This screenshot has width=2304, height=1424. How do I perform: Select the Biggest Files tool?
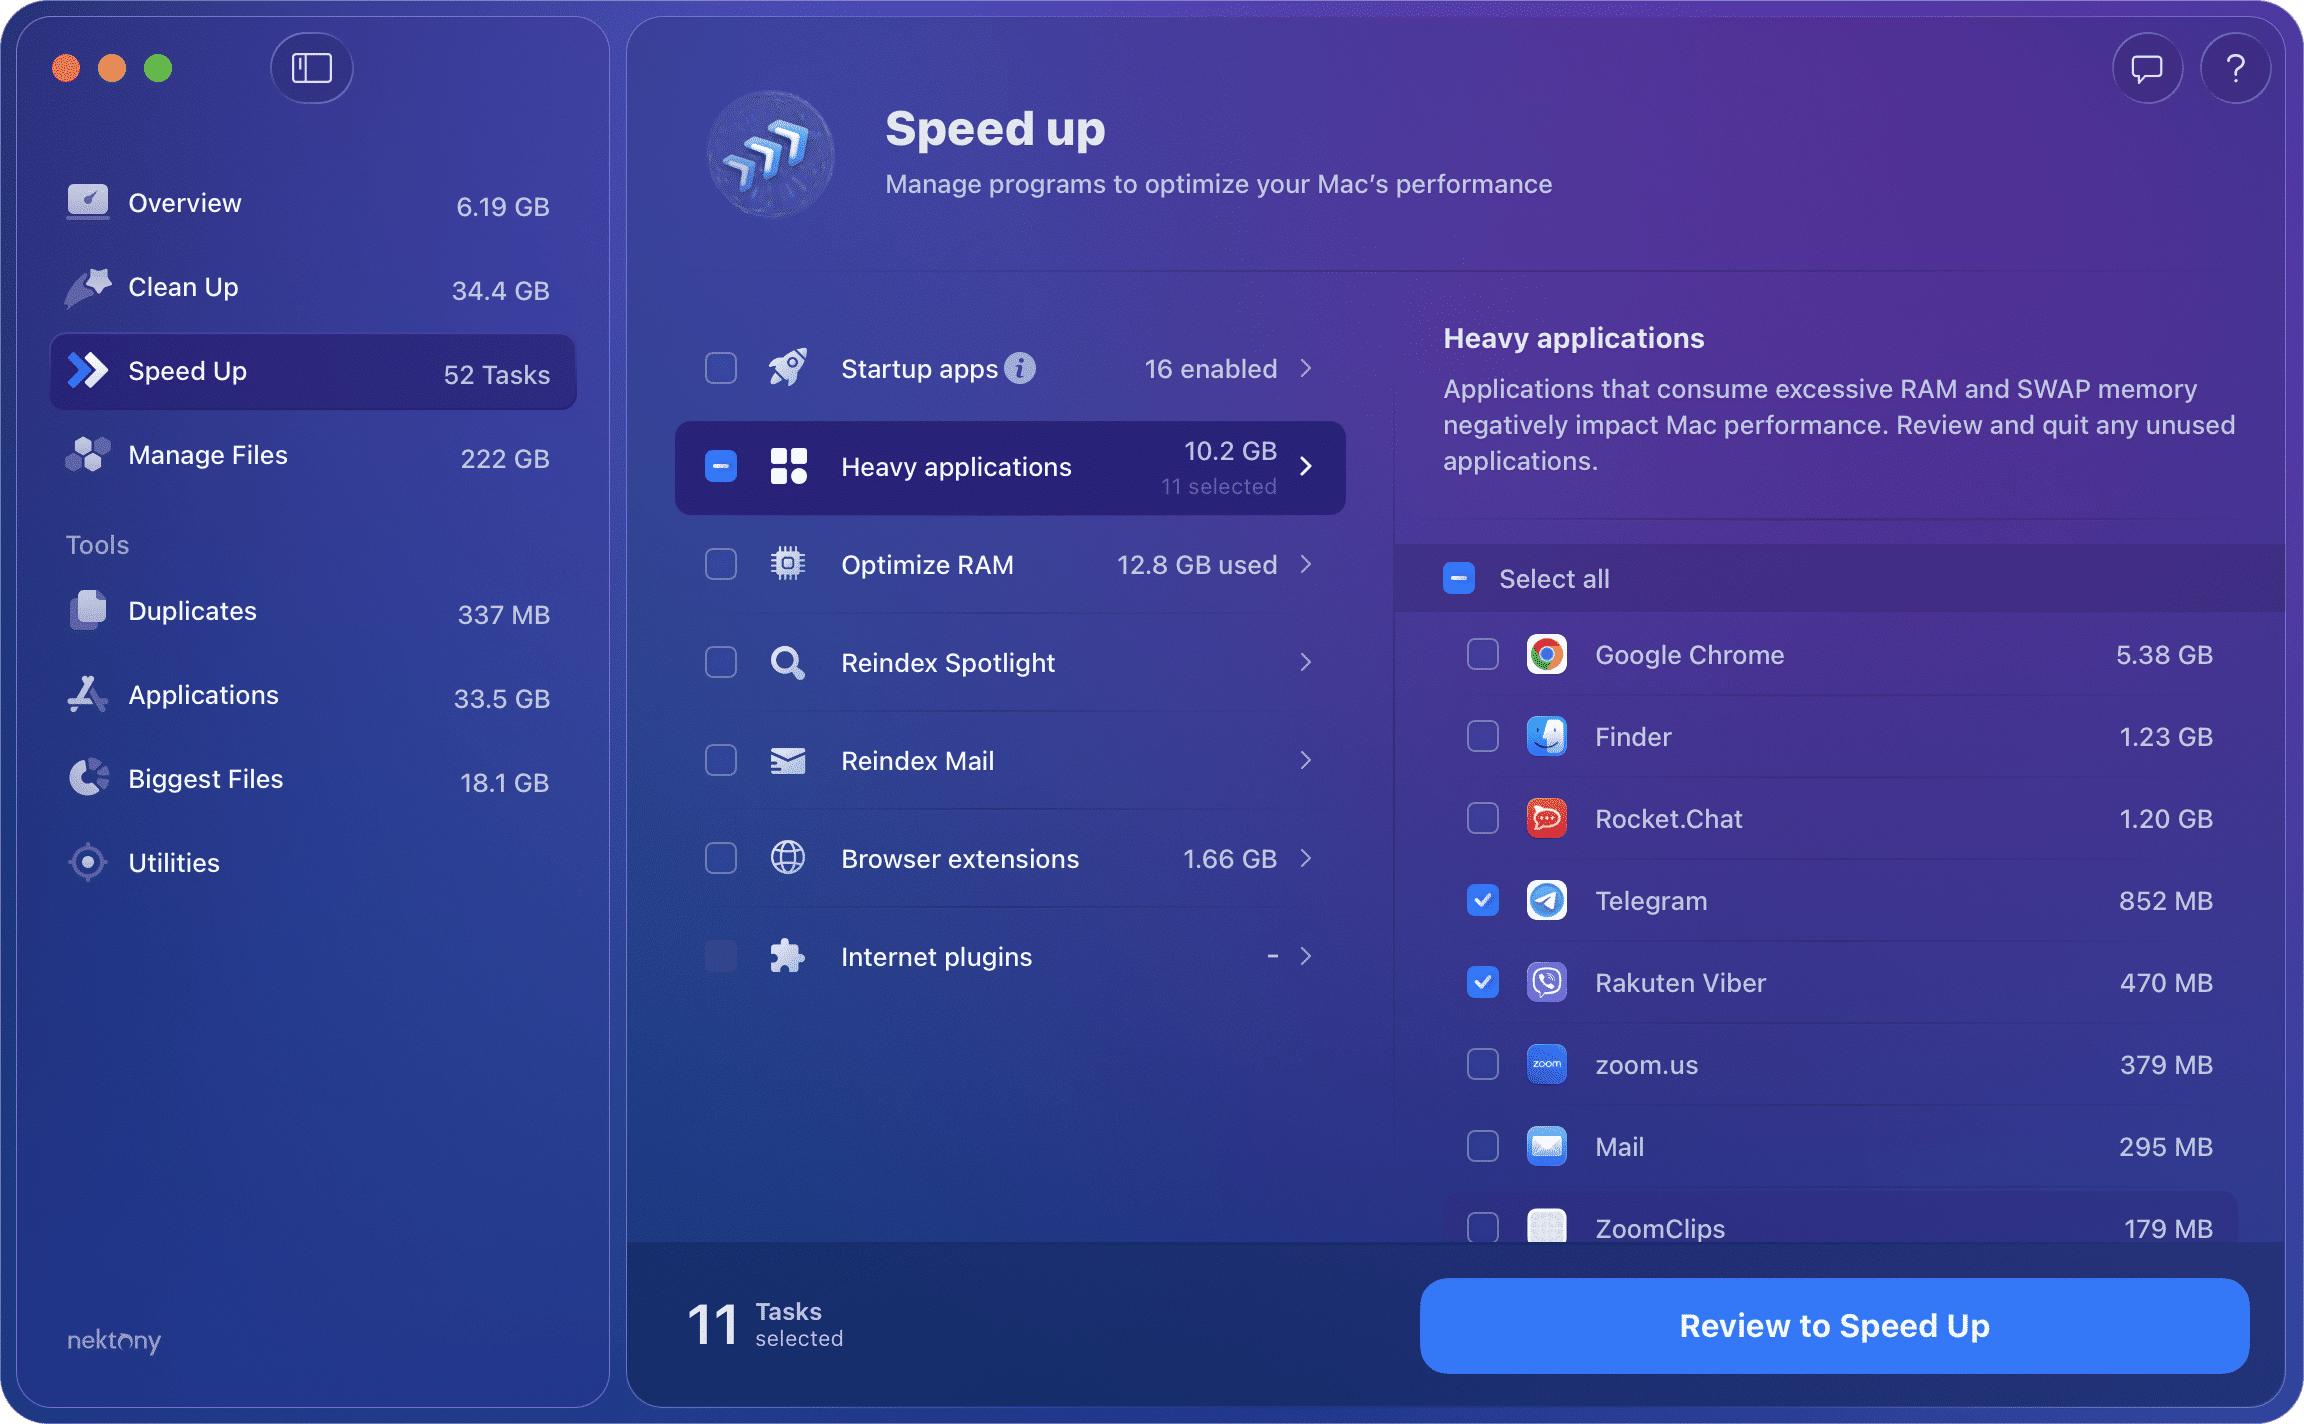coord(205,779)
